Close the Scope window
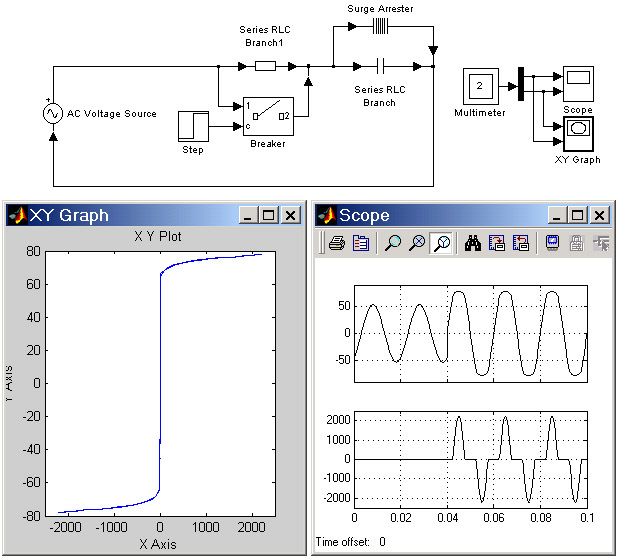Screen dimensions: 617x558 pos(599,215)
